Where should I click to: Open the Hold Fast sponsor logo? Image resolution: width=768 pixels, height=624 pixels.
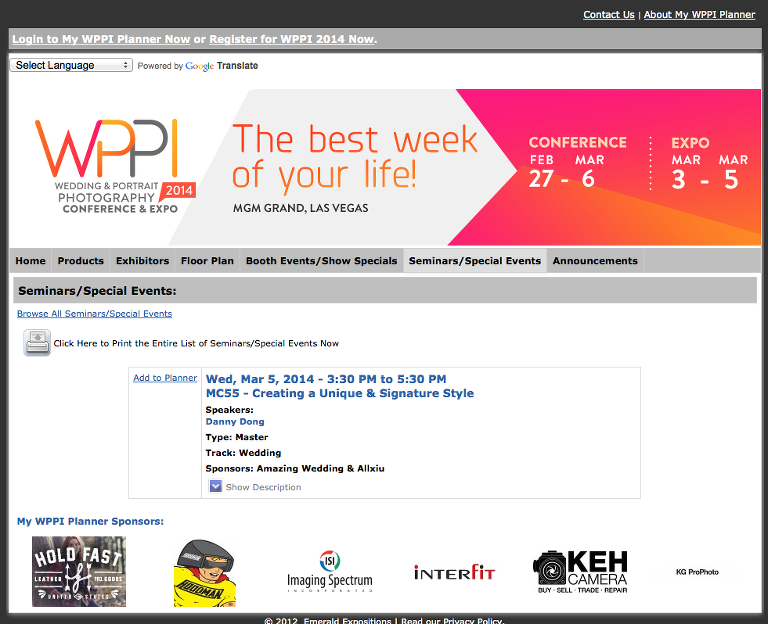79,571
